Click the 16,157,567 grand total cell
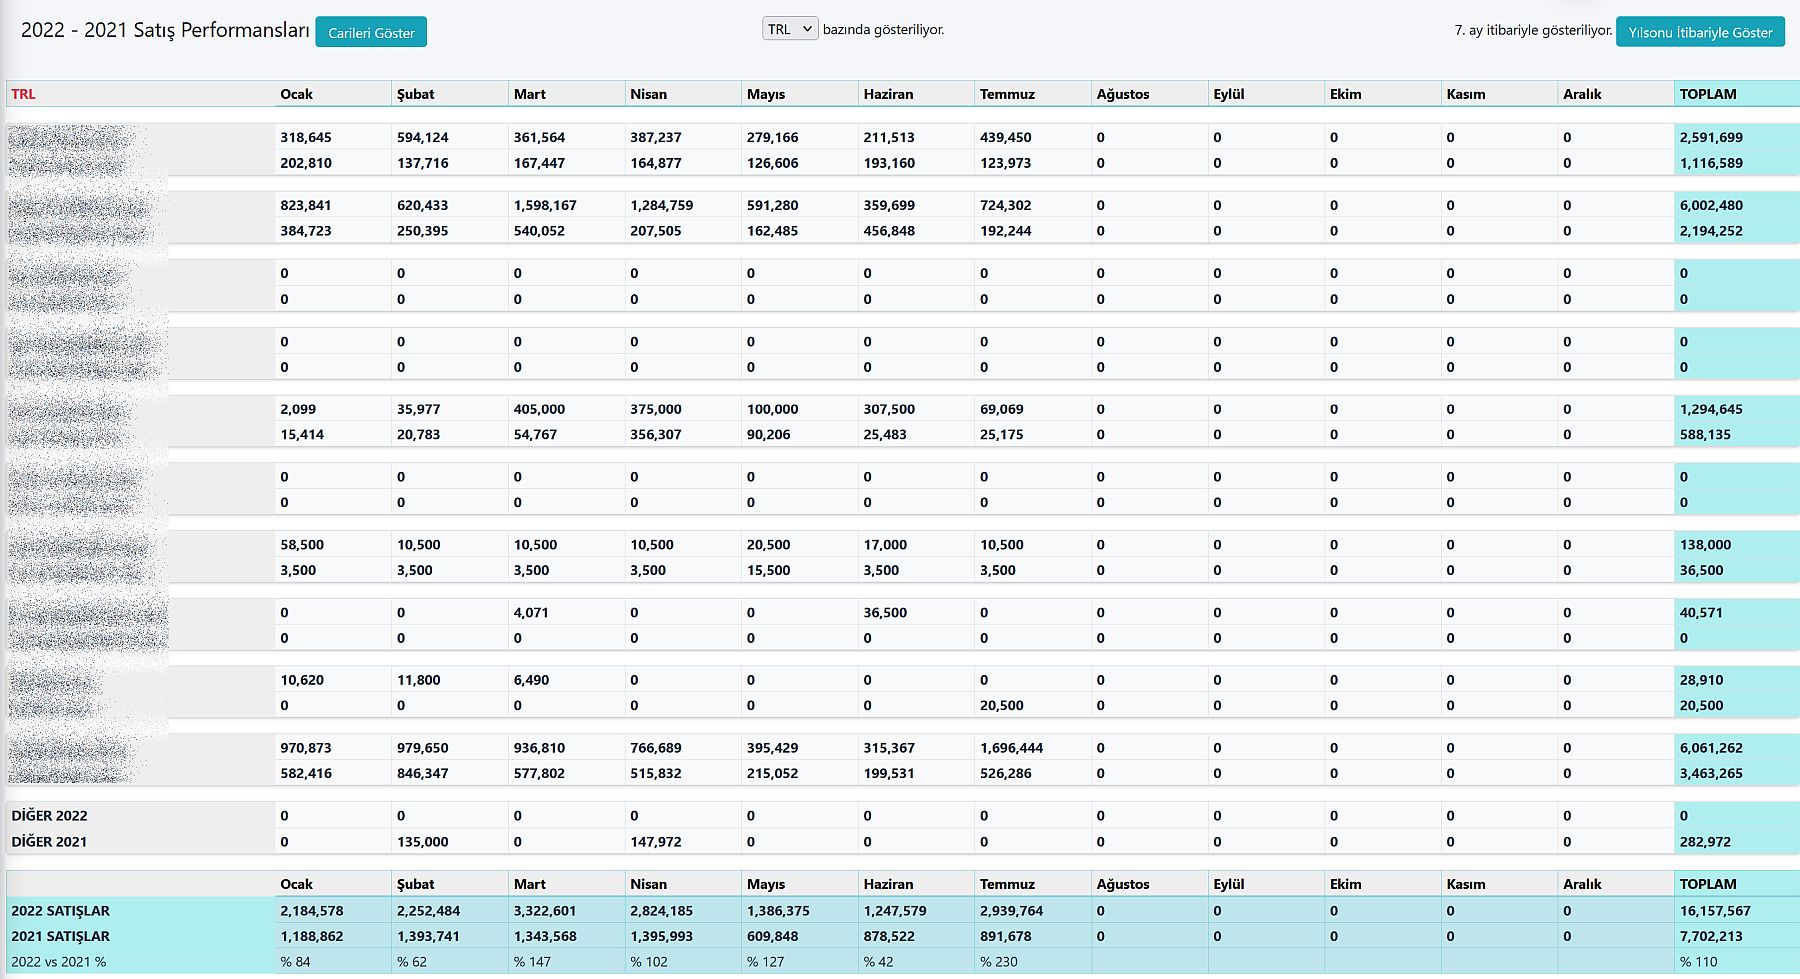1800x979 pixels. [x=1714, y=911]
